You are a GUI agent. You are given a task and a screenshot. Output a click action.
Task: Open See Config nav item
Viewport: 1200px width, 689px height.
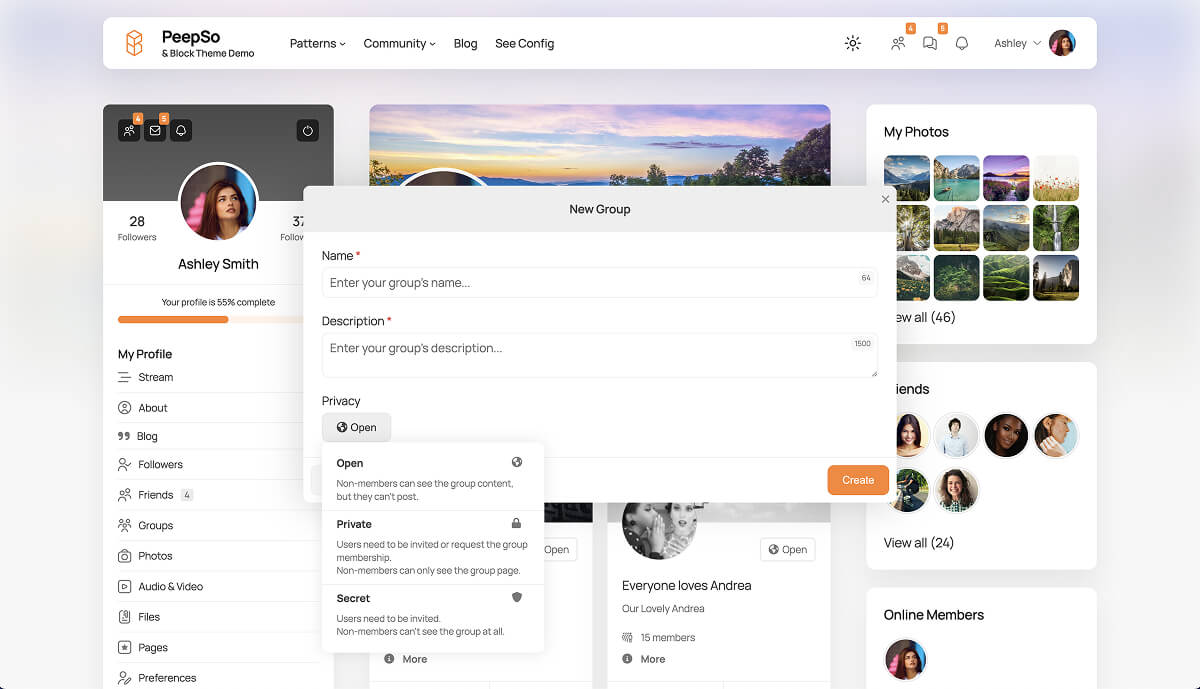click(524, 43)
